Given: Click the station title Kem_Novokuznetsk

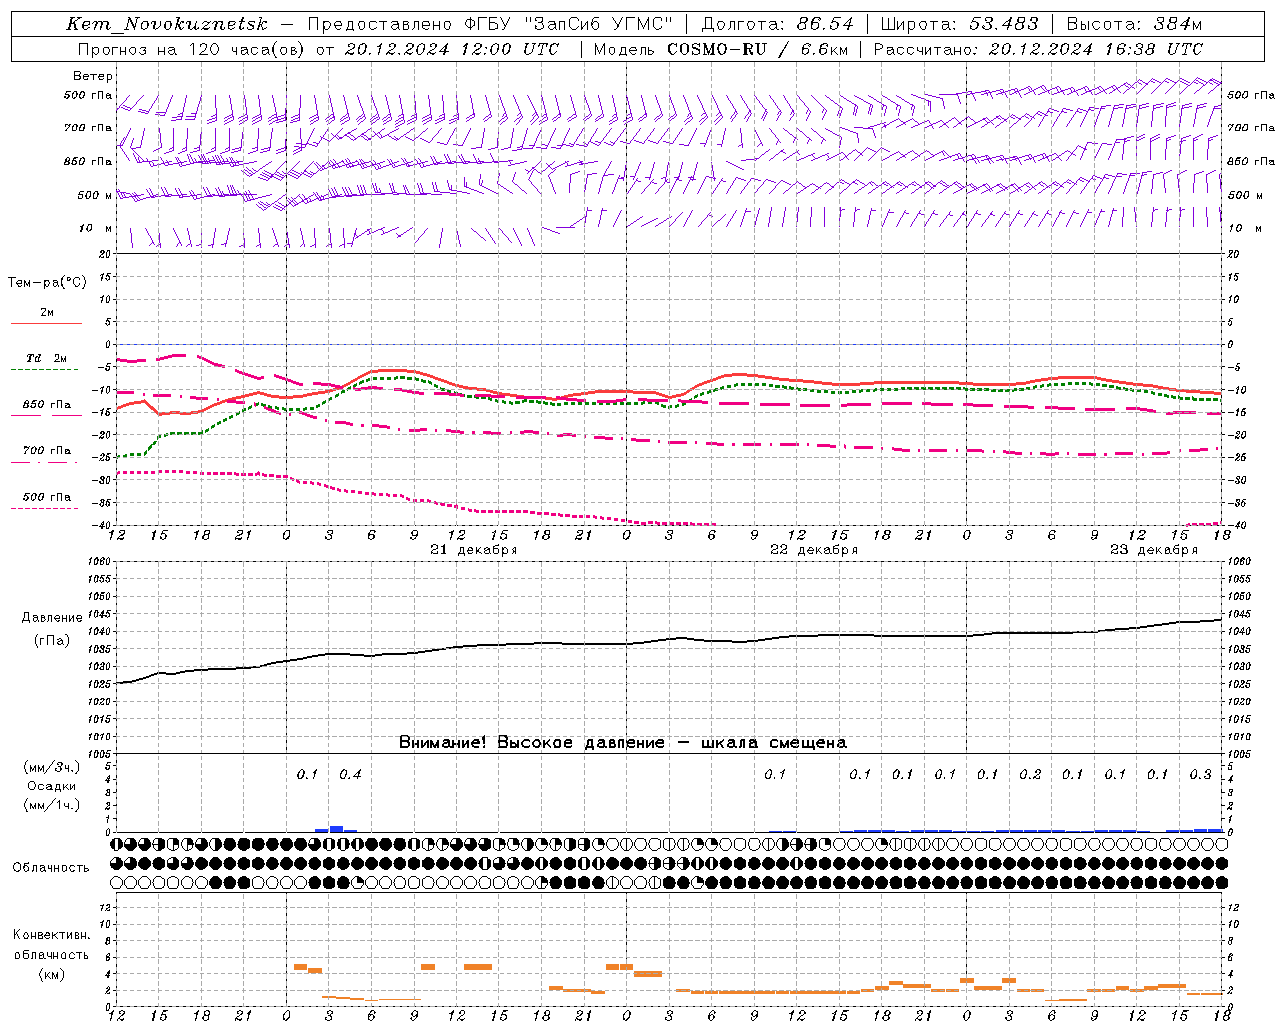Looking at the screenshot, I should pos(167,24).
